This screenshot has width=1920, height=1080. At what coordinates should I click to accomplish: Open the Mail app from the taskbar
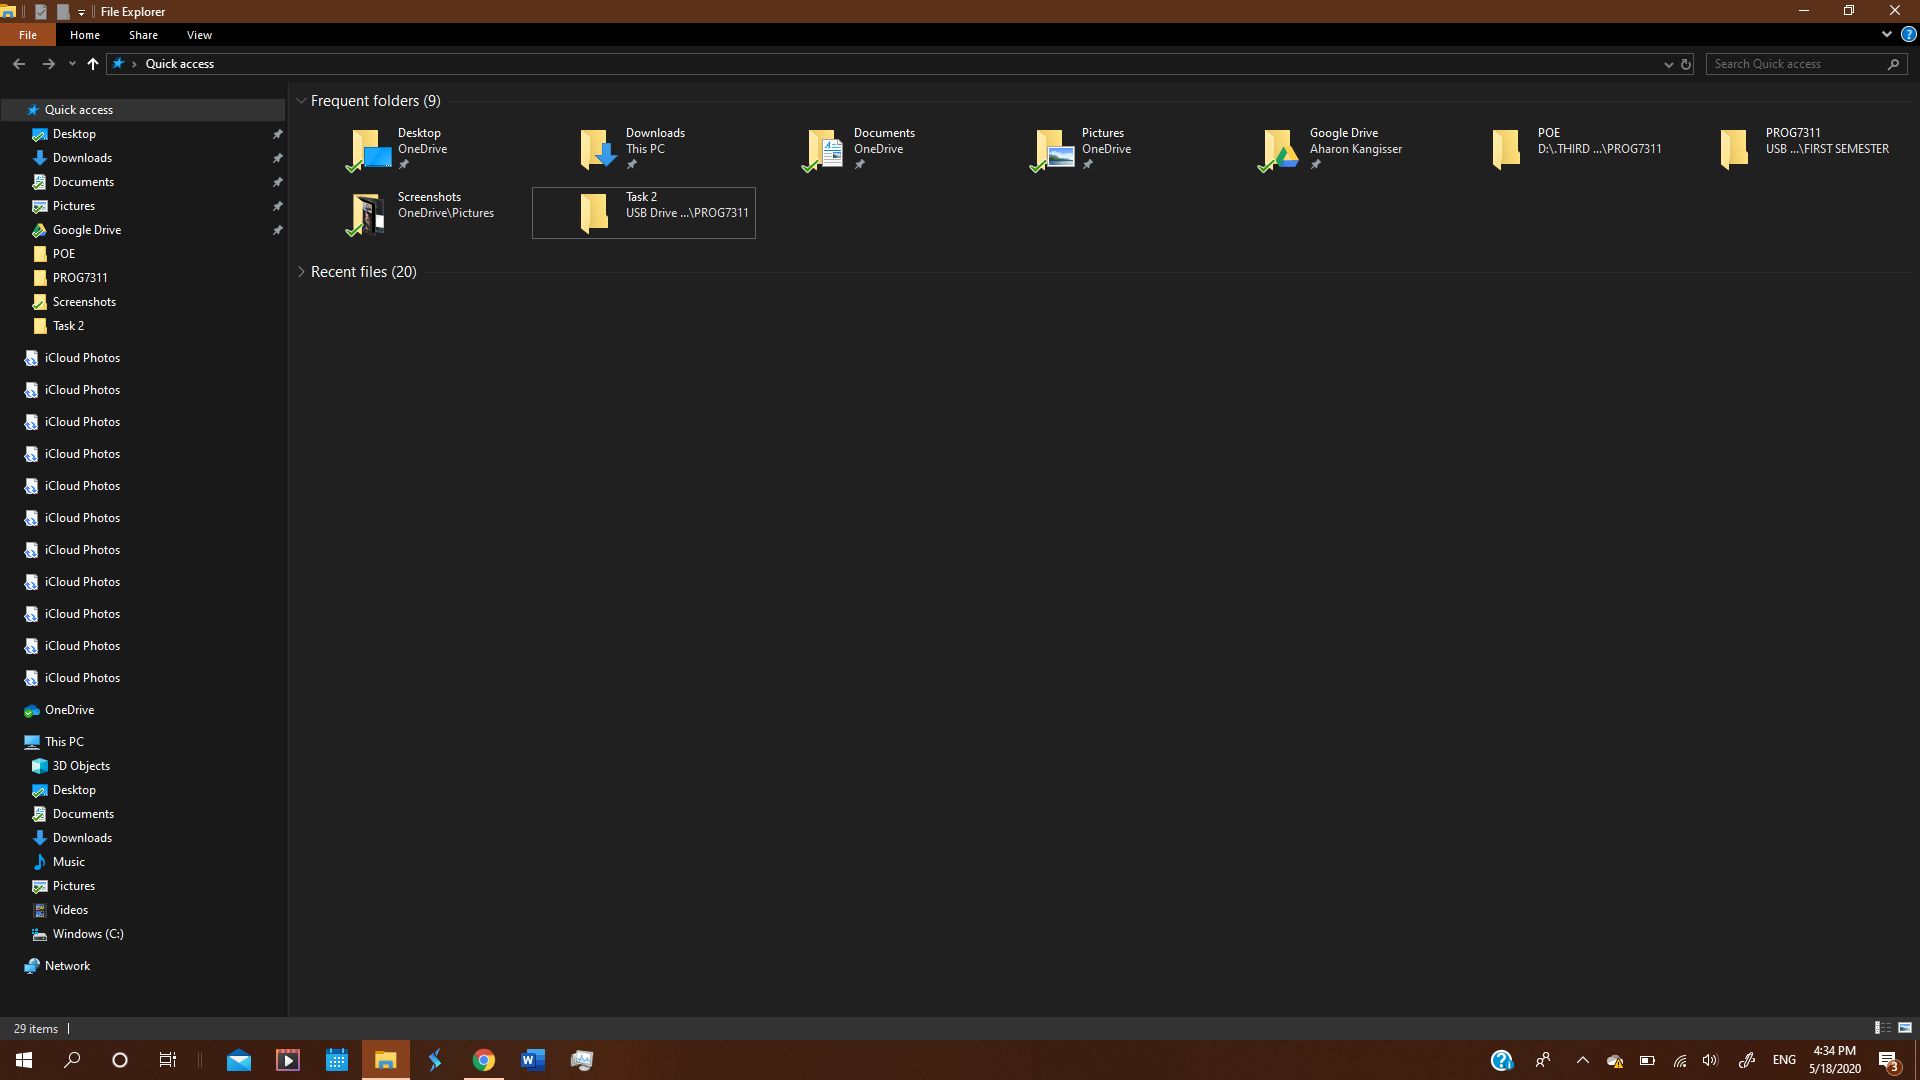pos(239,1059)
